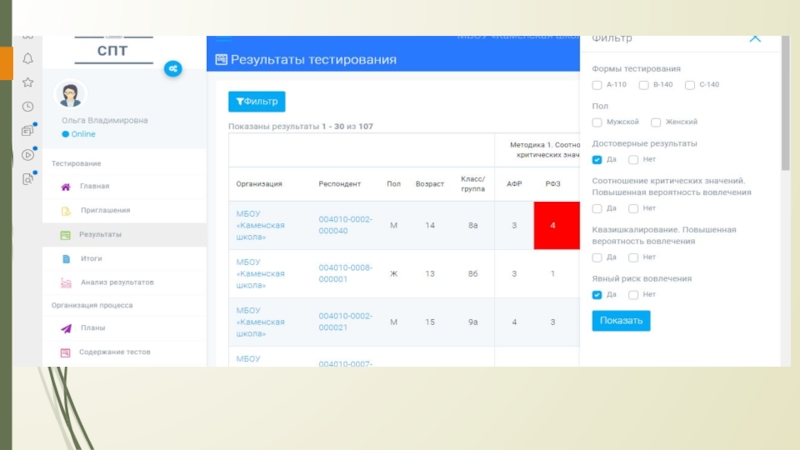Click the user avatar picture
The height and width of the screenshot is (450, 800).
coord(71,95)
